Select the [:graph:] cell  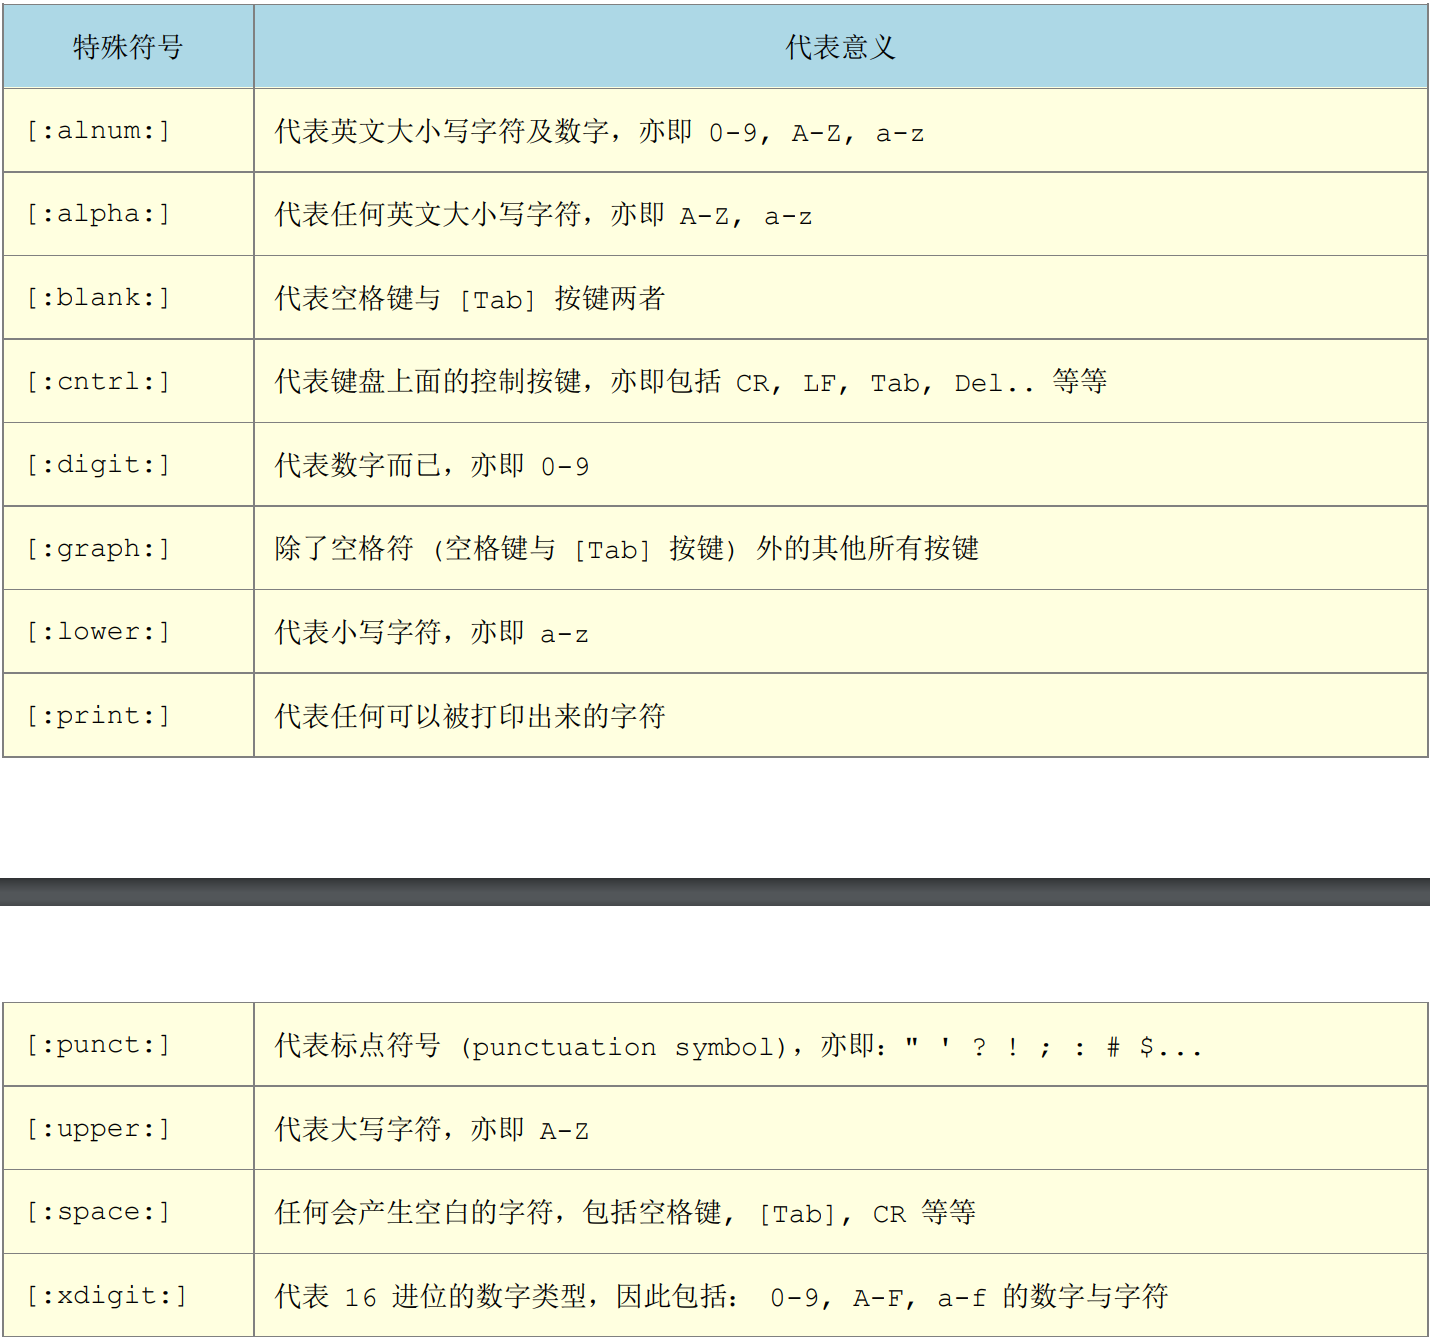(x=128, y=548)
